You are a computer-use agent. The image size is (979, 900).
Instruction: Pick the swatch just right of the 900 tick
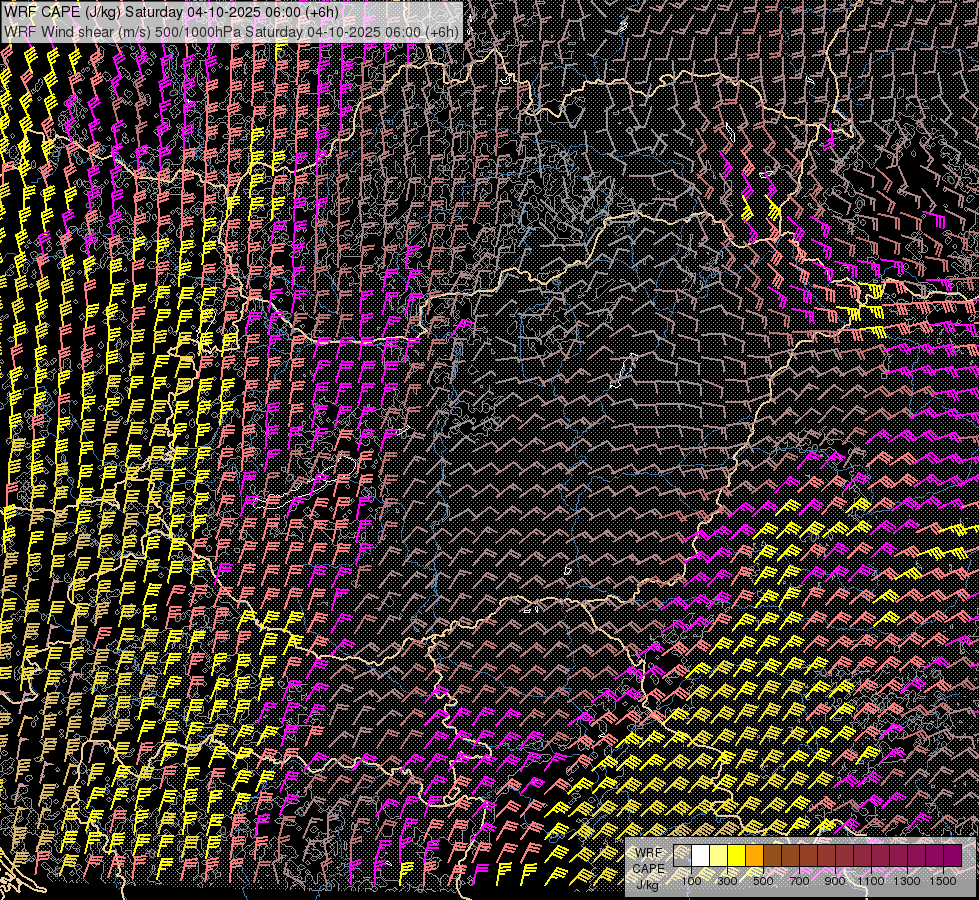click(844, 856)
